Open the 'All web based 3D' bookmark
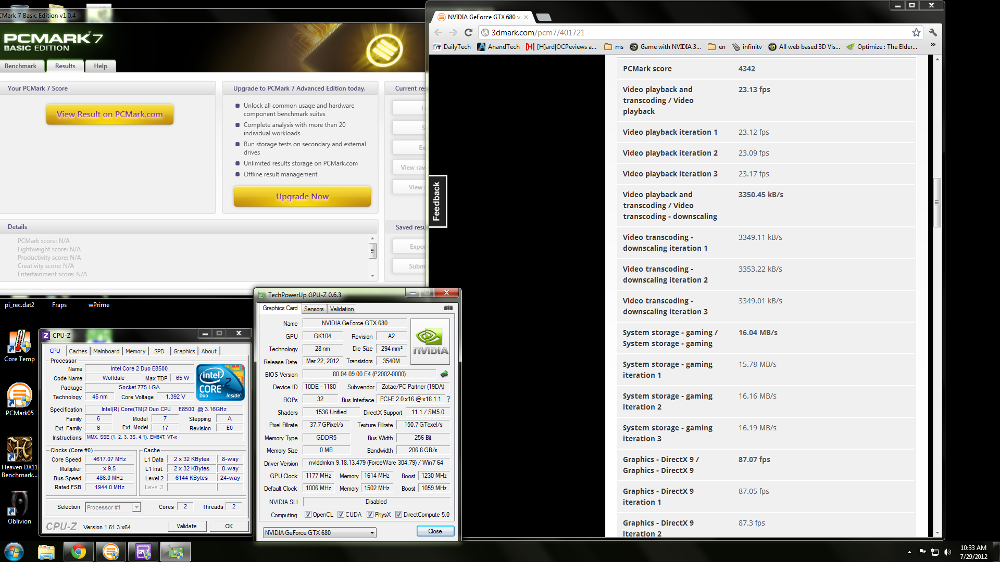Screen dimensions: 1000x562 tap(804, 47)
